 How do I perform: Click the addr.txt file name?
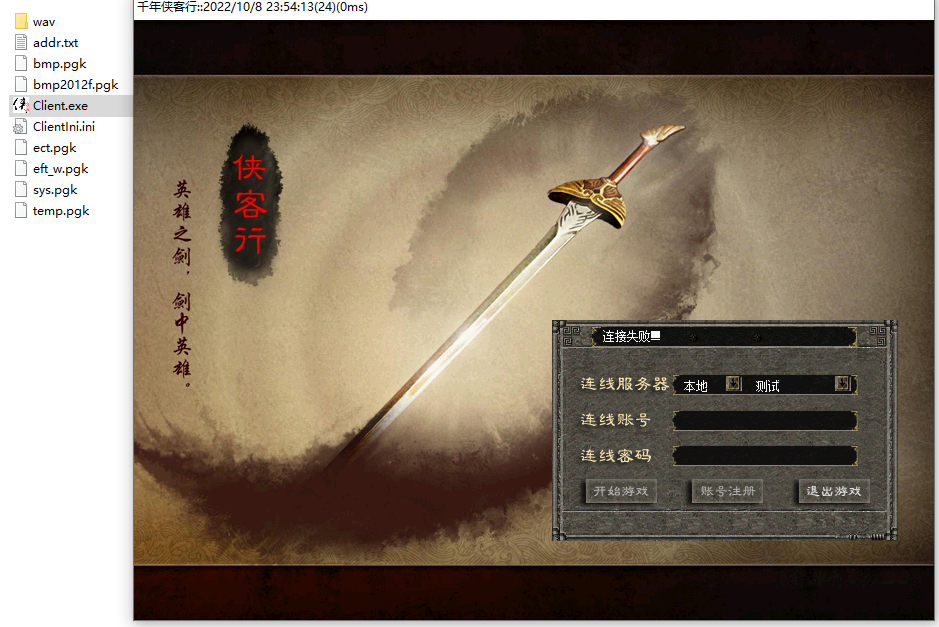click(x=56, y=43)
